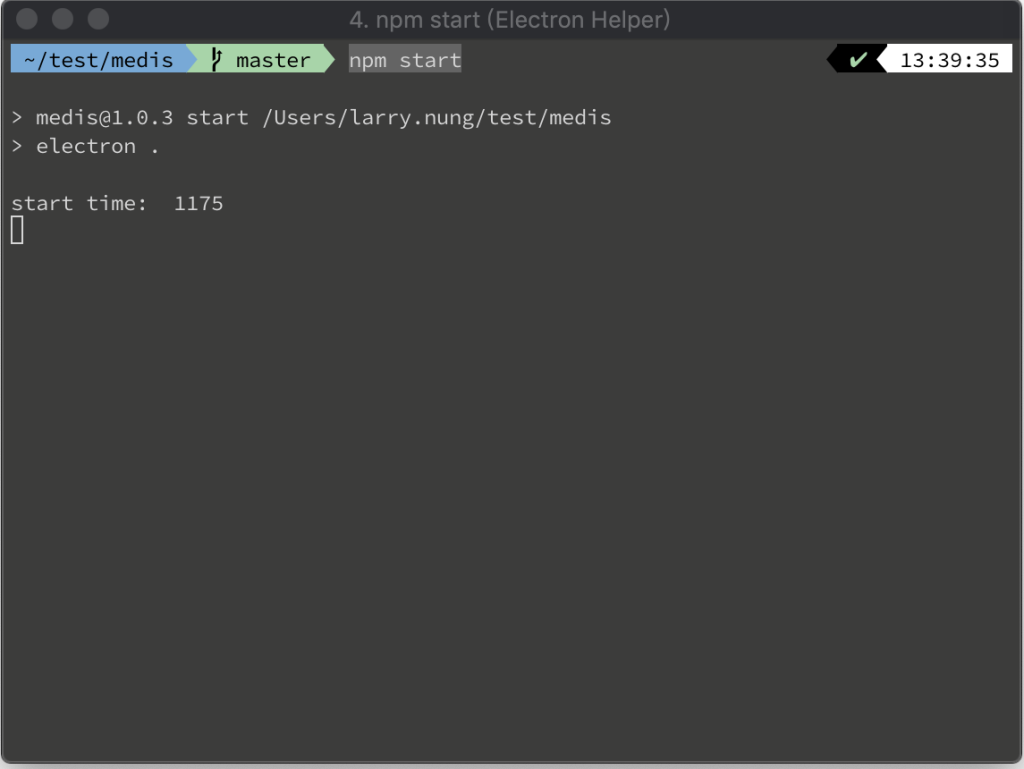
Task: Click the 1175 start time value
Action: [x=199, y=203]
